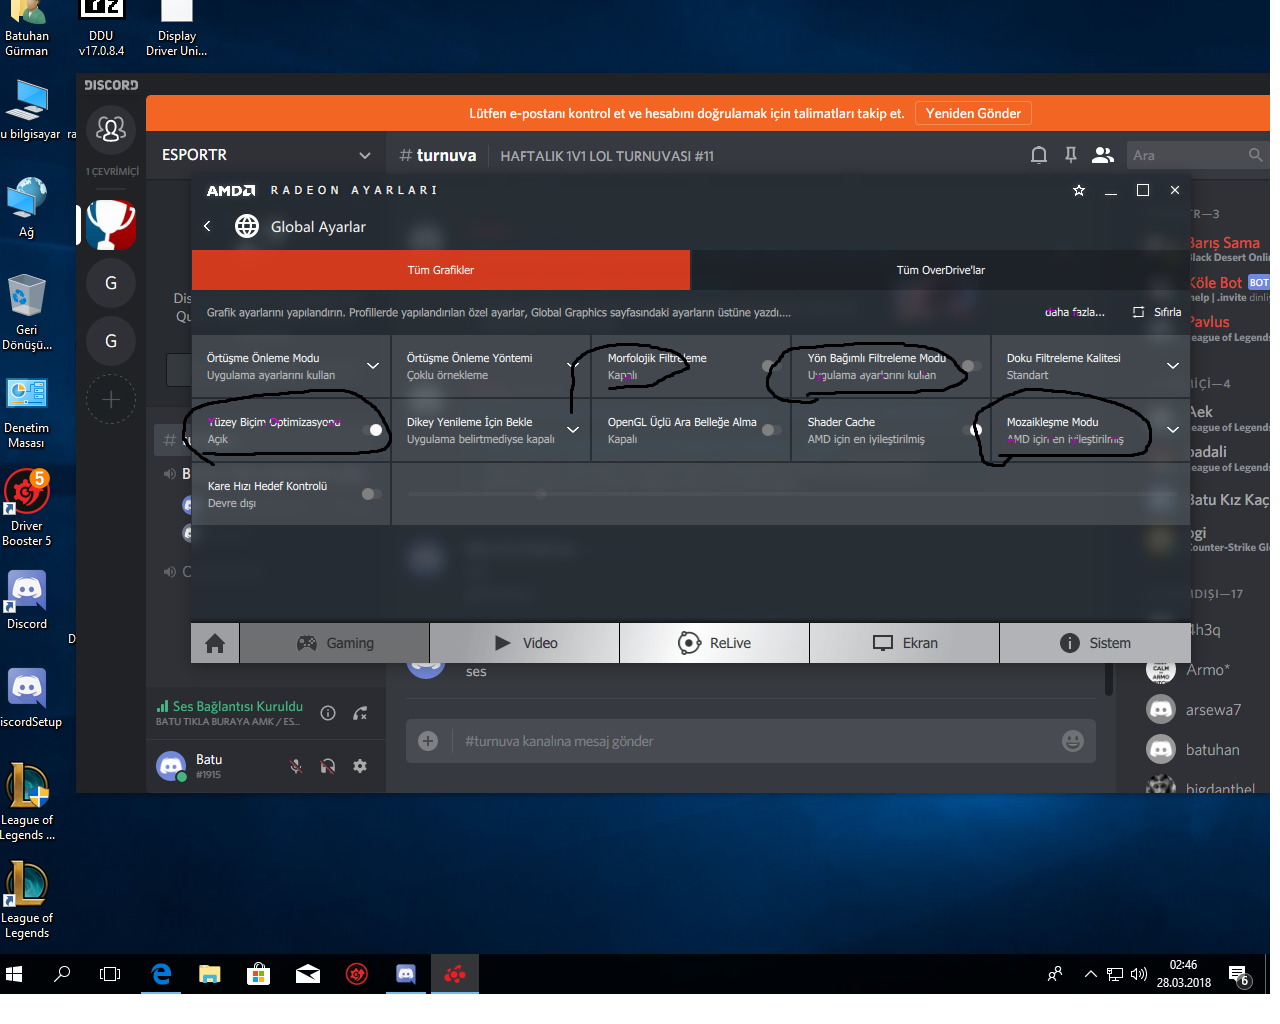Toggle Morfolojik Filtreleme switch

771,366
